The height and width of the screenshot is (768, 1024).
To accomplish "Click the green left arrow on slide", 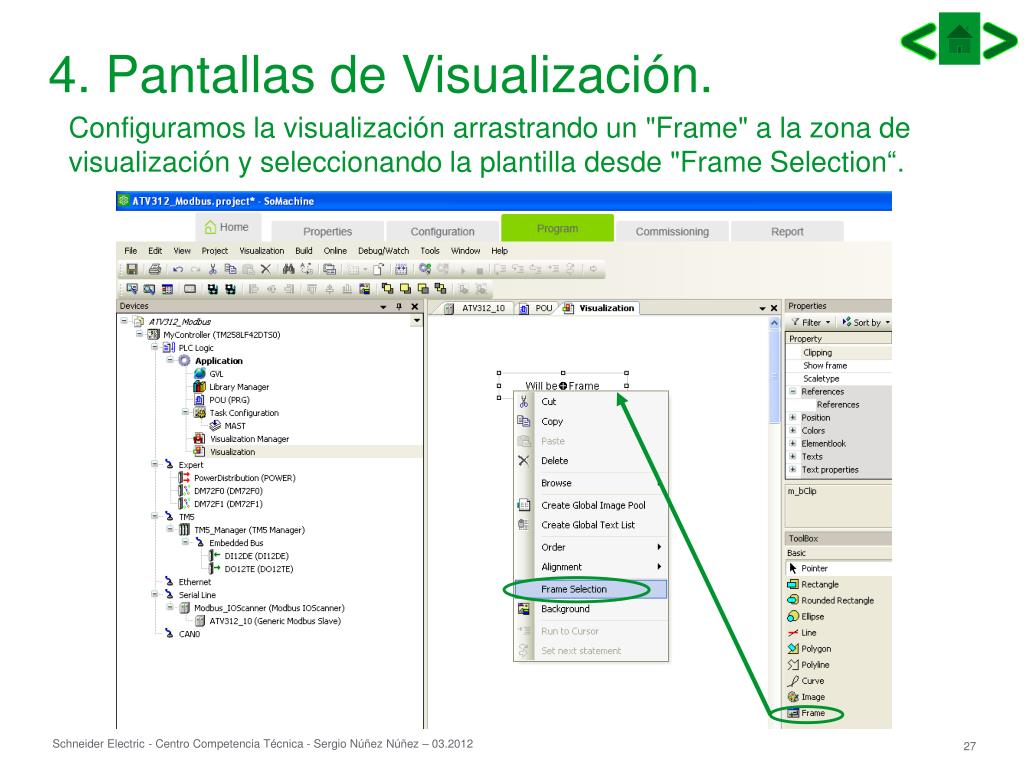I will 919,40.
